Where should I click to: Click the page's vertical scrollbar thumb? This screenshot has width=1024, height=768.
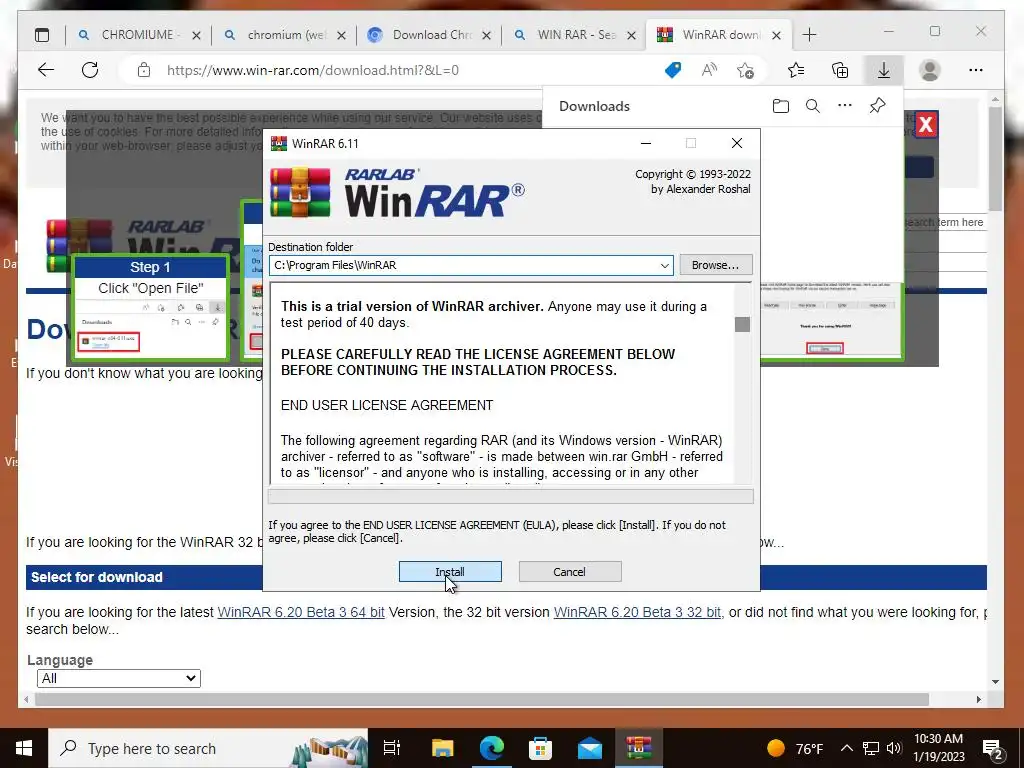pyautogui.click(x=995, y=159)
